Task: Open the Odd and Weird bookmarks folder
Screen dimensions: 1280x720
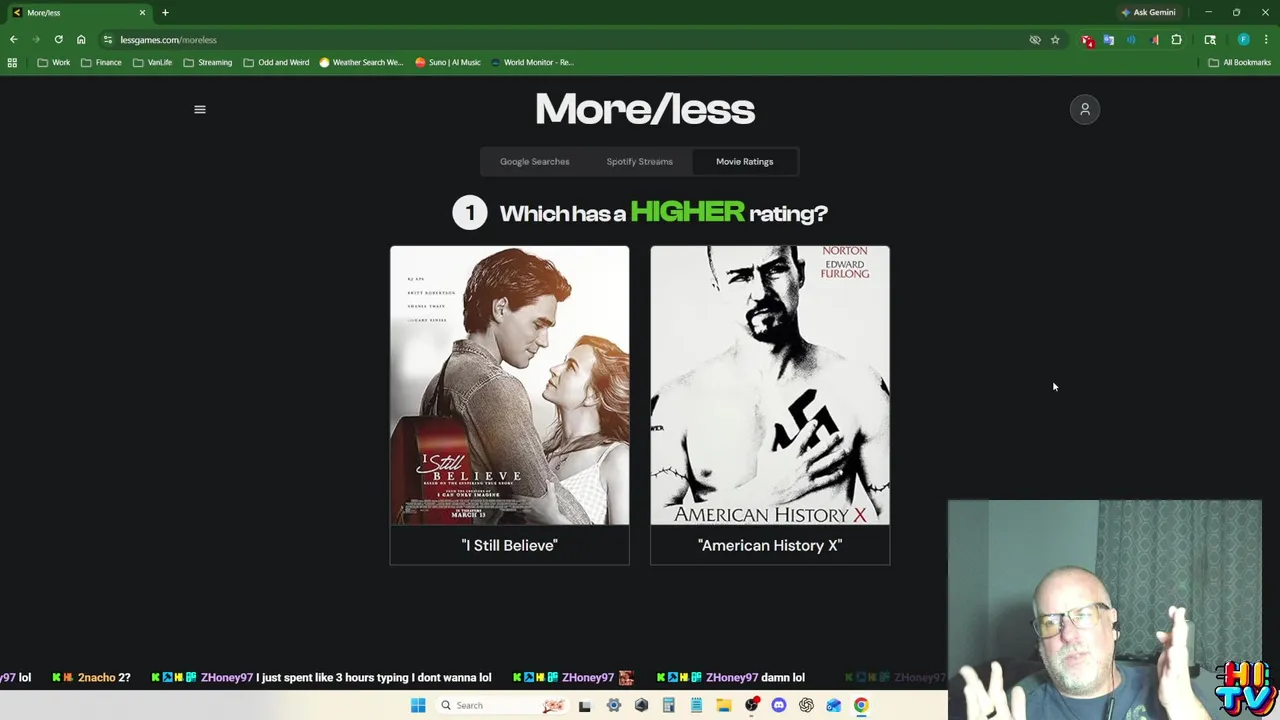Action: click(277, 62)
